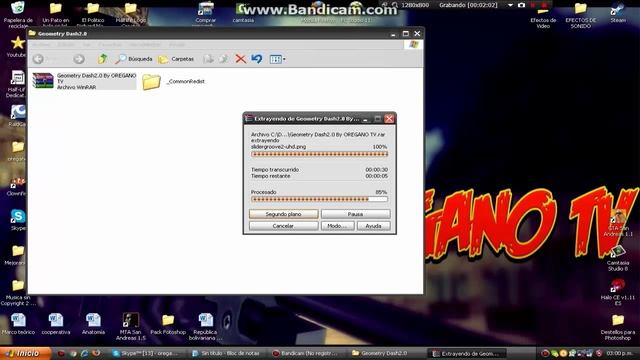This screenshot has height=360, width=640.
Task: Select the Pack Fotoshop folder
Action: click(168, 324)
